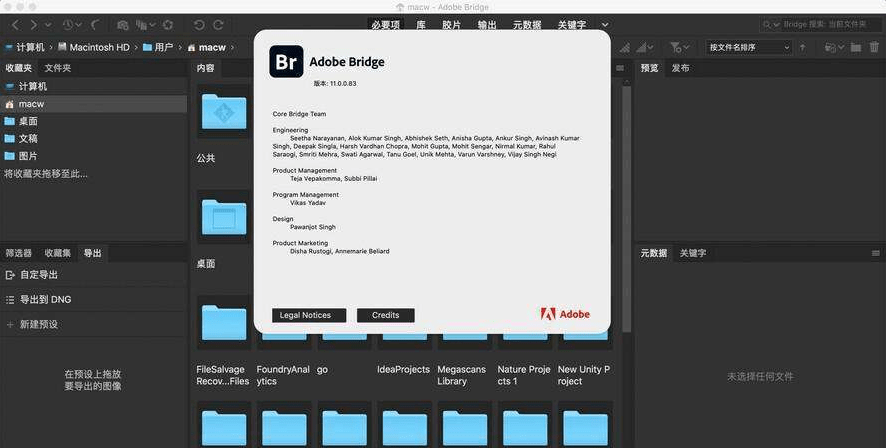This screenshot has height=448, width=886.
Task: Select the 桌面 folder thumbnail
Action: [x=223, y=217]
